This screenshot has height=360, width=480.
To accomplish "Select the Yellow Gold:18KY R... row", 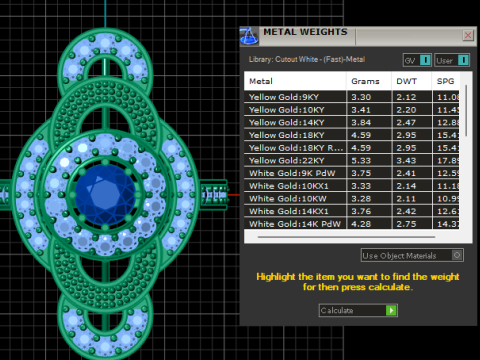I will [352, 148].
